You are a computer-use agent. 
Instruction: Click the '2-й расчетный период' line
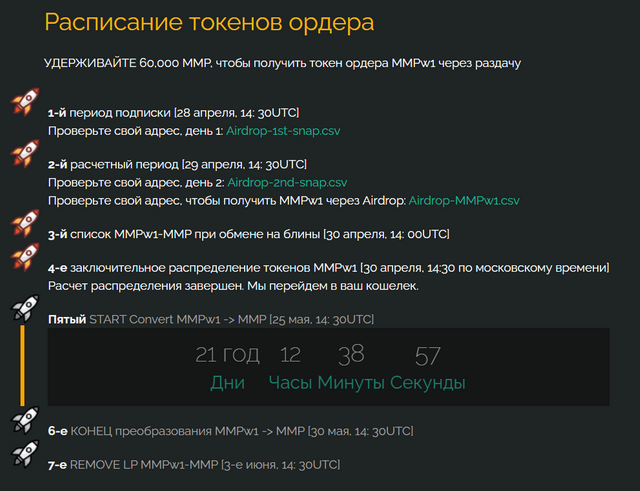178,164
